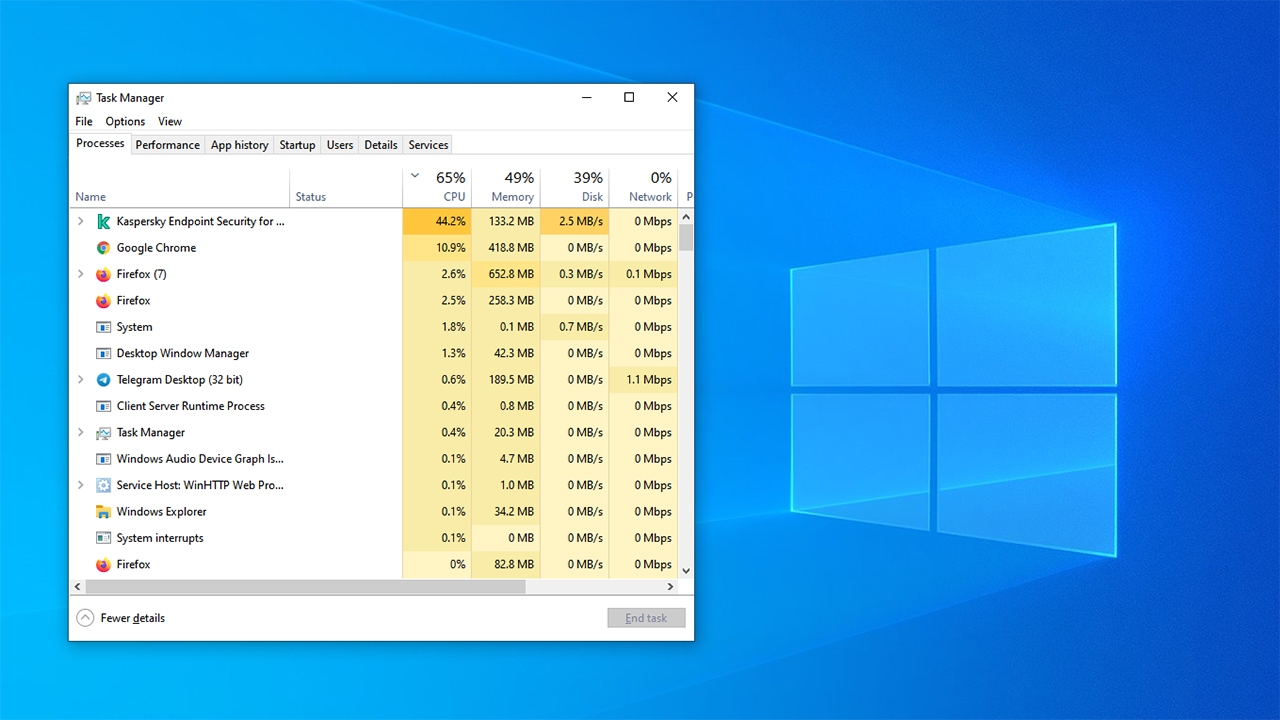
Task: Open the Services tab
Action: point(428,145)
